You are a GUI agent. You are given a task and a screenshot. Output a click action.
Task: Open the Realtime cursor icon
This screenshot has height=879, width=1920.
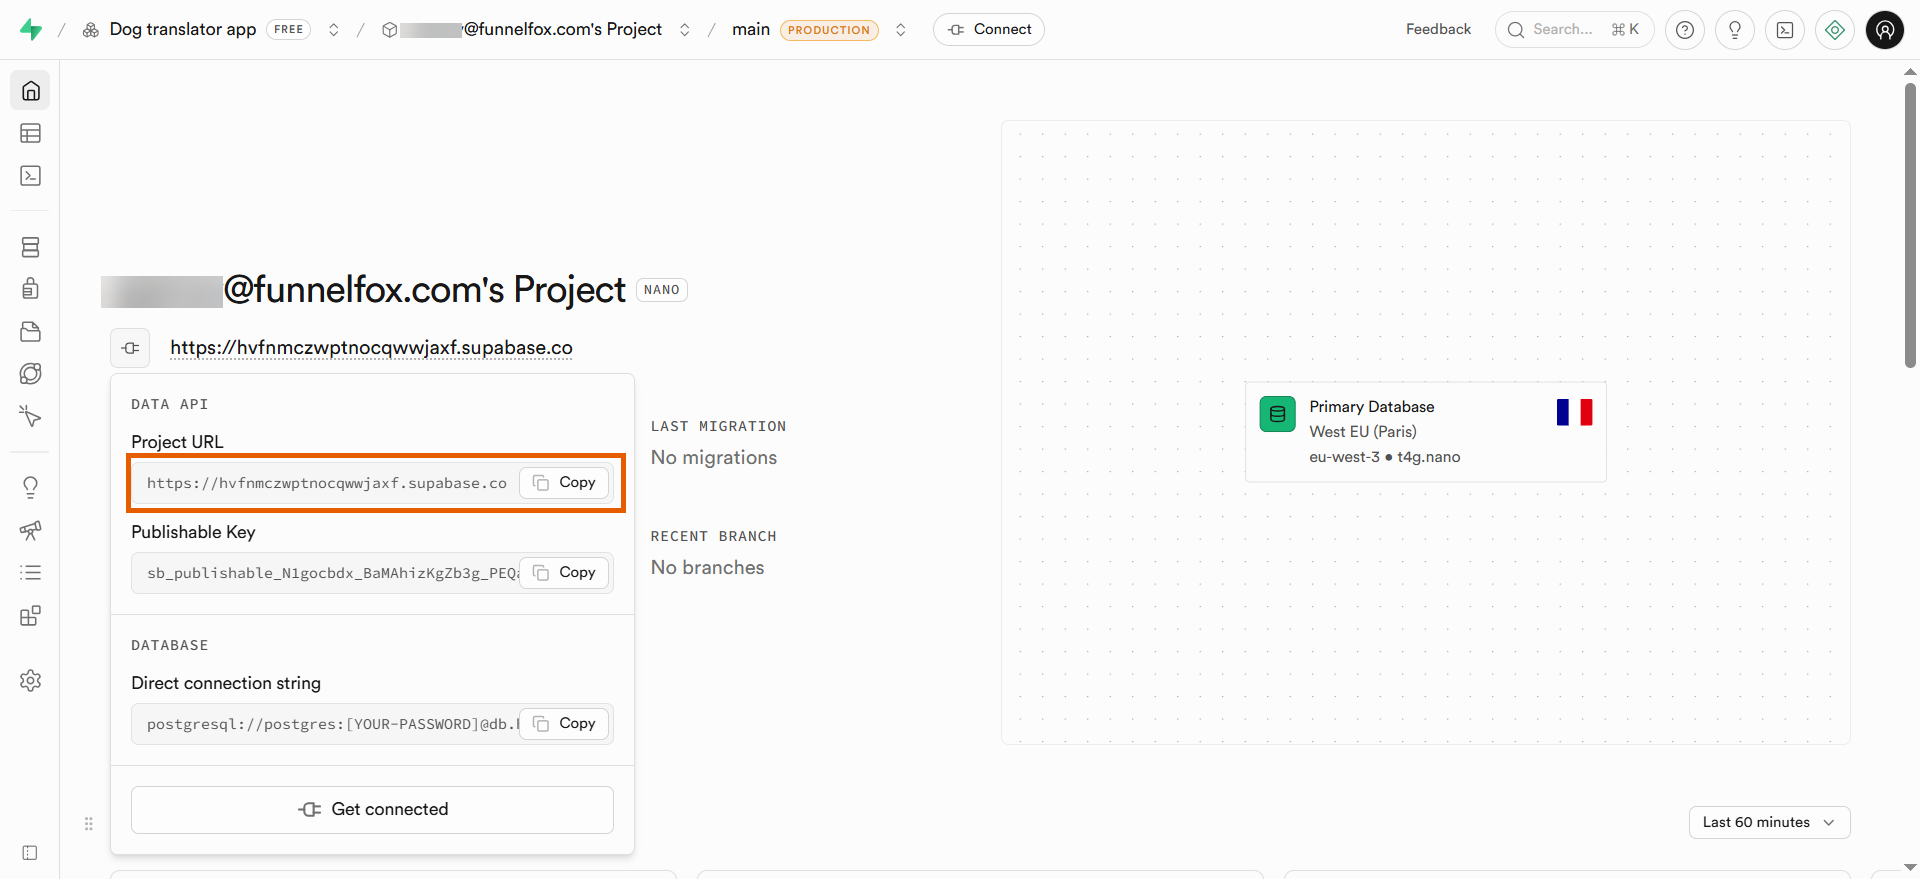(x=31, y=416)
